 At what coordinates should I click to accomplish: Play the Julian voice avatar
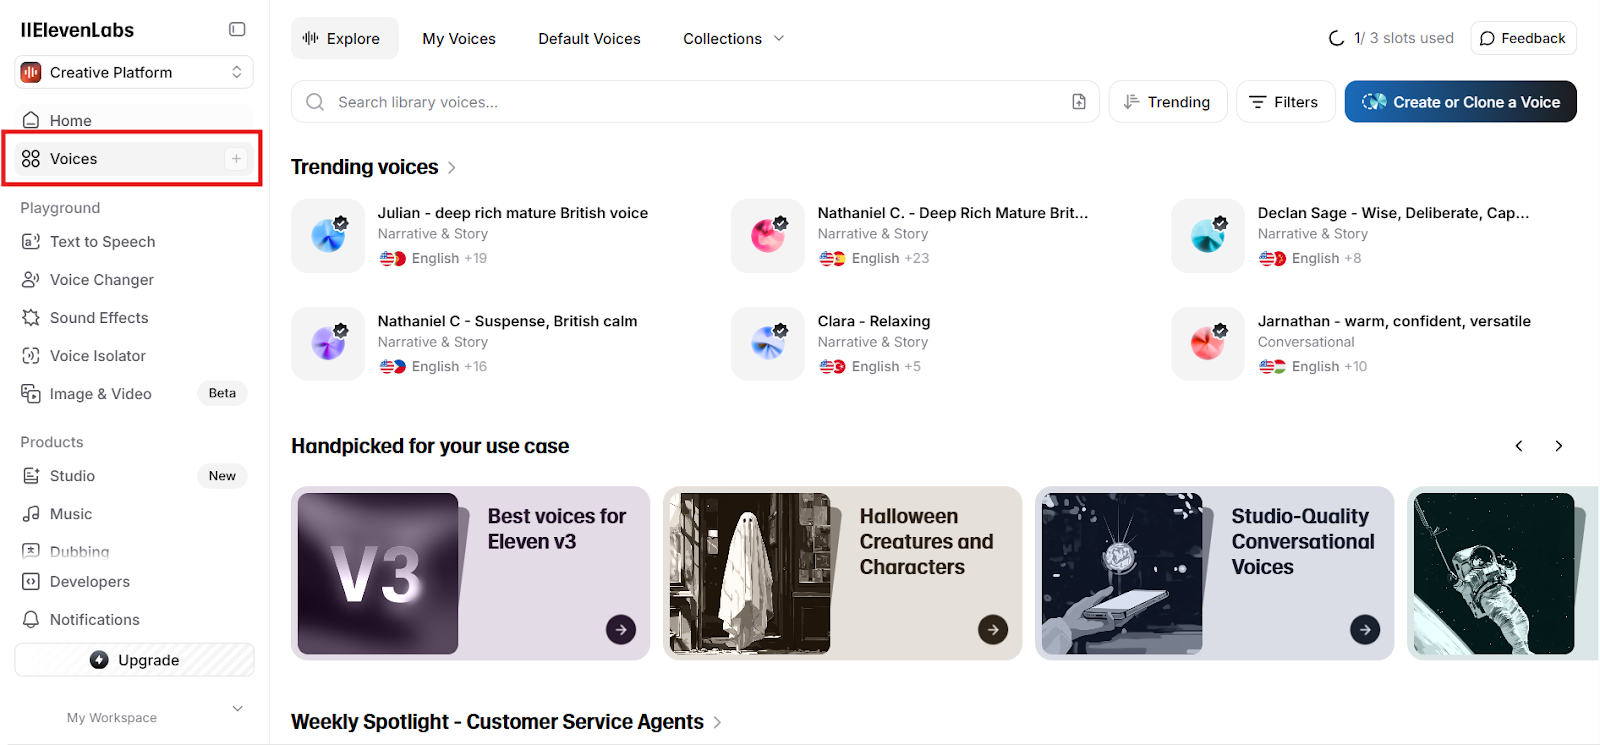[x=328, y=236]
